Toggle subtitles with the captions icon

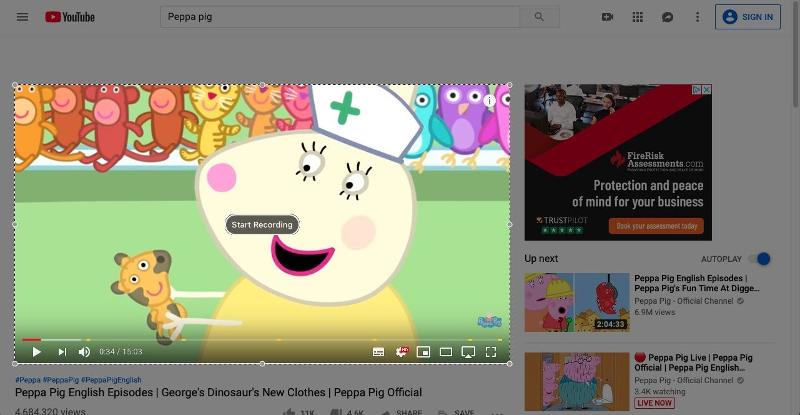click(x=378, y=352)
